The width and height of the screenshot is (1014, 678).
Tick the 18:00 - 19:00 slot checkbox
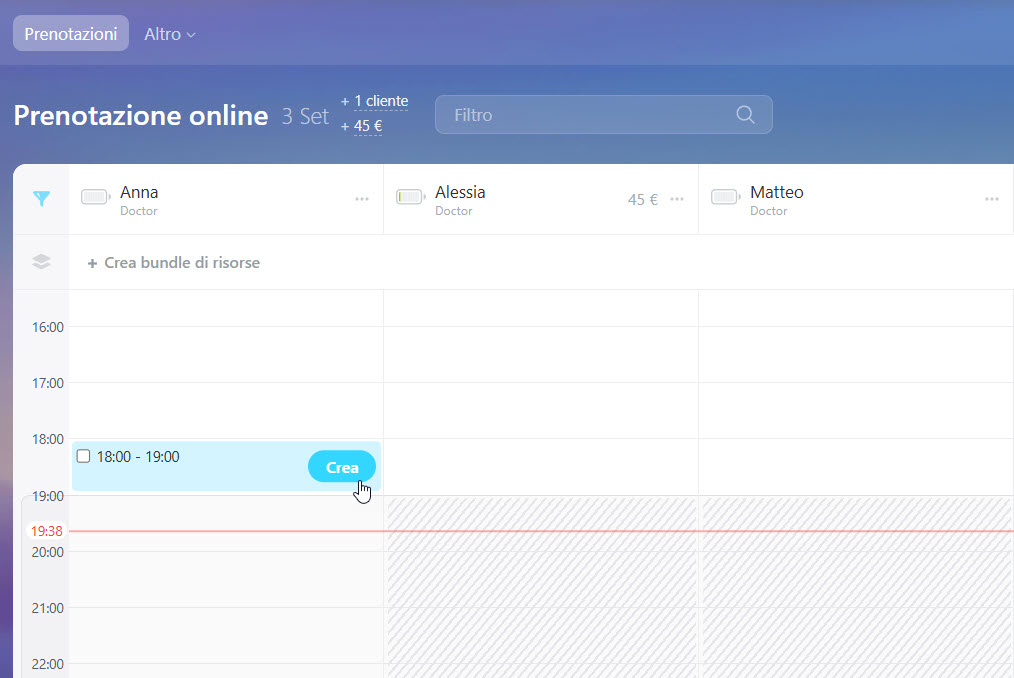tap(84, 456)
